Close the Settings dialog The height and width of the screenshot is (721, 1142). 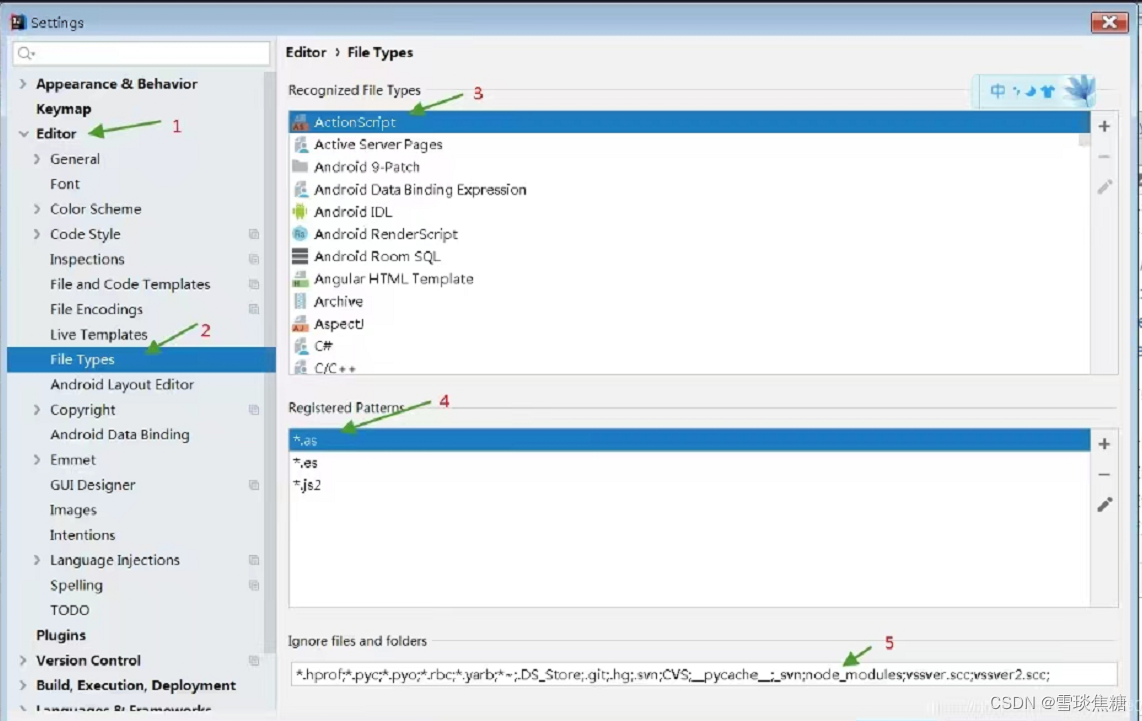pos(1109,23)
